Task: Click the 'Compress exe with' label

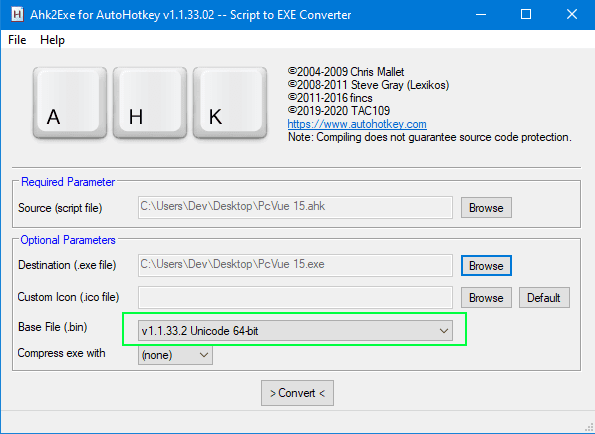Action: [x=61, y=353]
